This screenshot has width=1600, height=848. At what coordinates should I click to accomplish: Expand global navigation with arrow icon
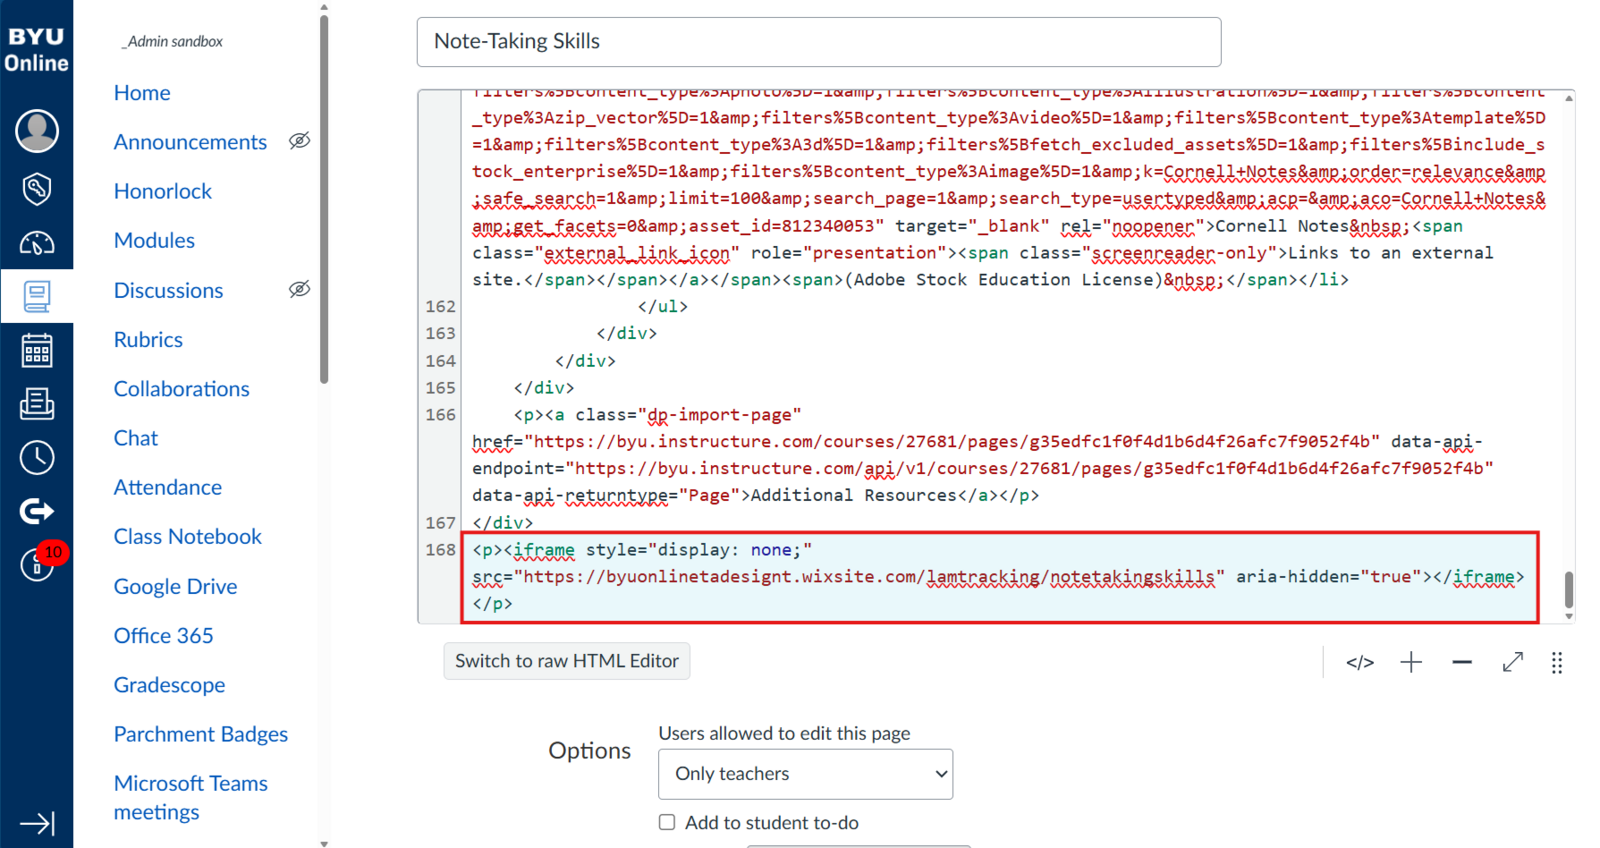tap(37, 823)
